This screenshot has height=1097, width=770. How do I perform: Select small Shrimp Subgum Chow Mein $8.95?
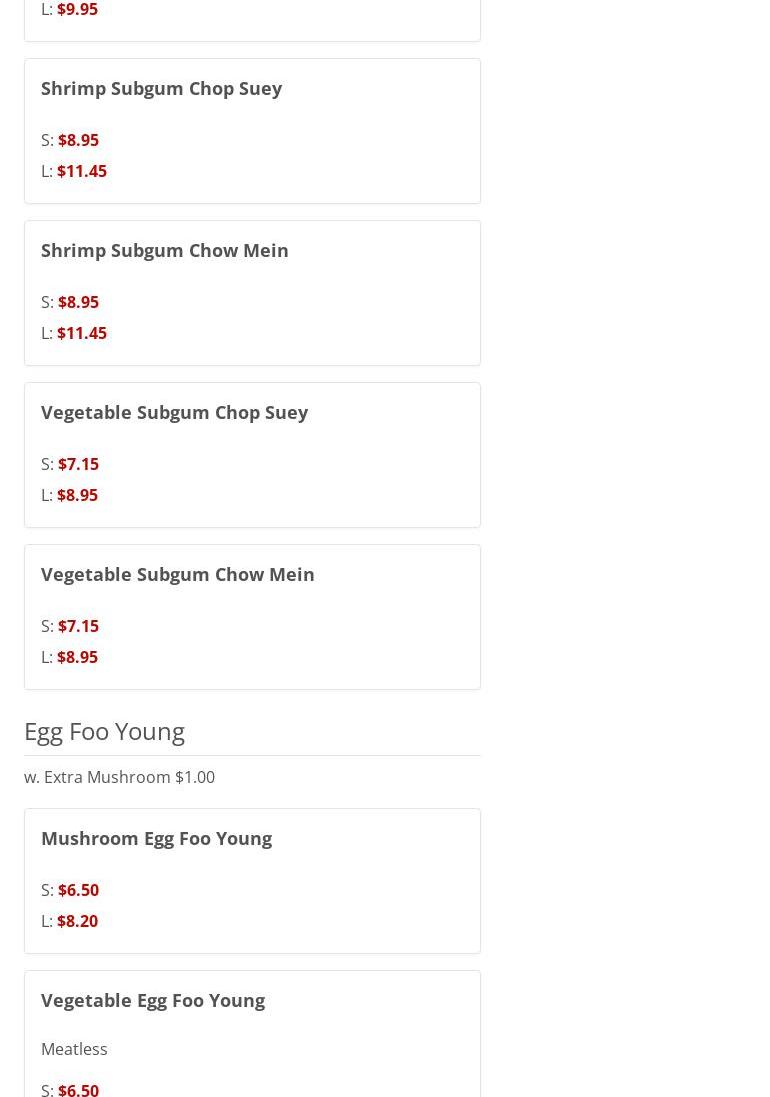tap(78, 302)
